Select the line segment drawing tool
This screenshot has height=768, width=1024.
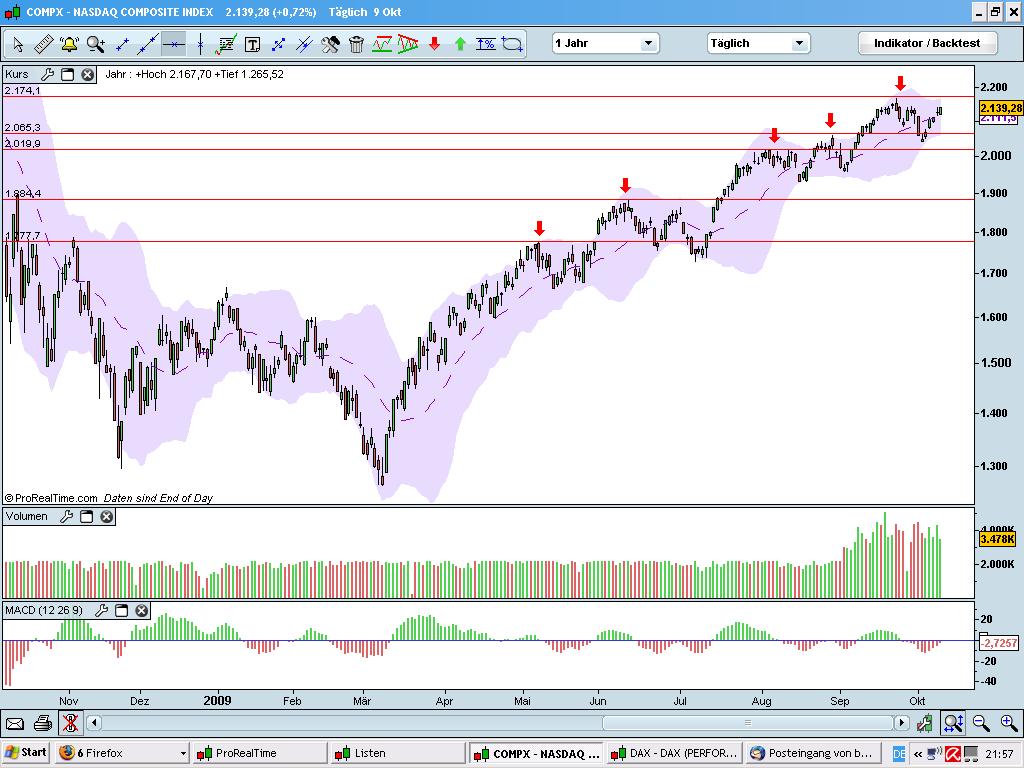[x=122, y=44]
